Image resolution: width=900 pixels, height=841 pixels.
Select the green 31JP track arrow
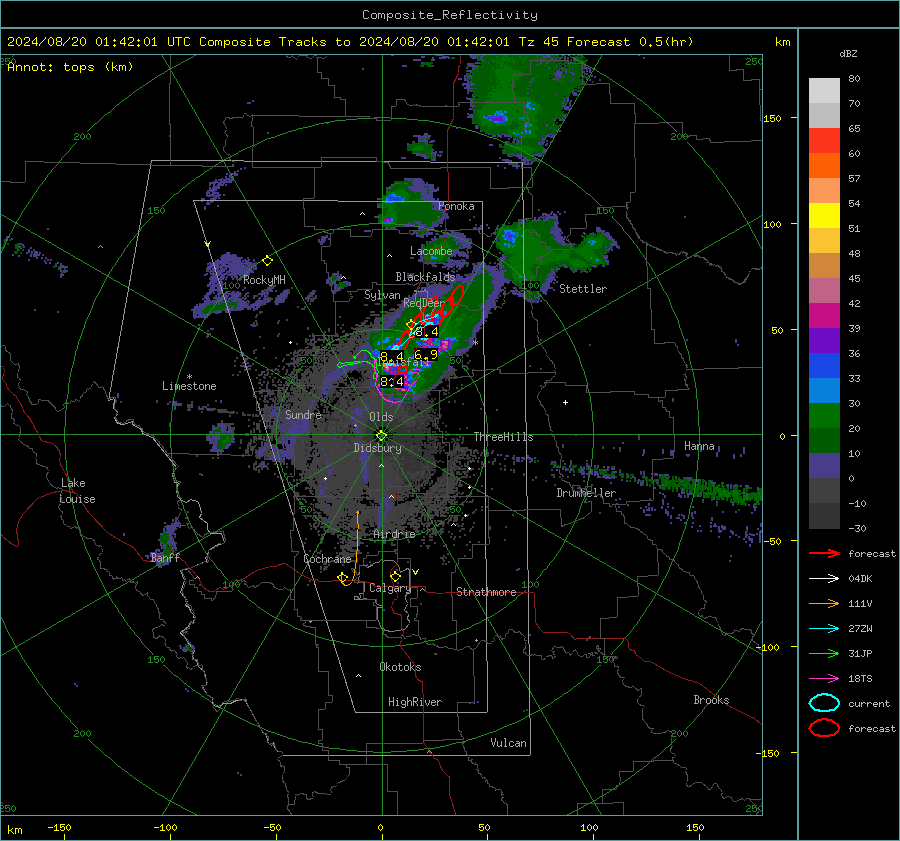pyautogui.click(x=824, y=653)
